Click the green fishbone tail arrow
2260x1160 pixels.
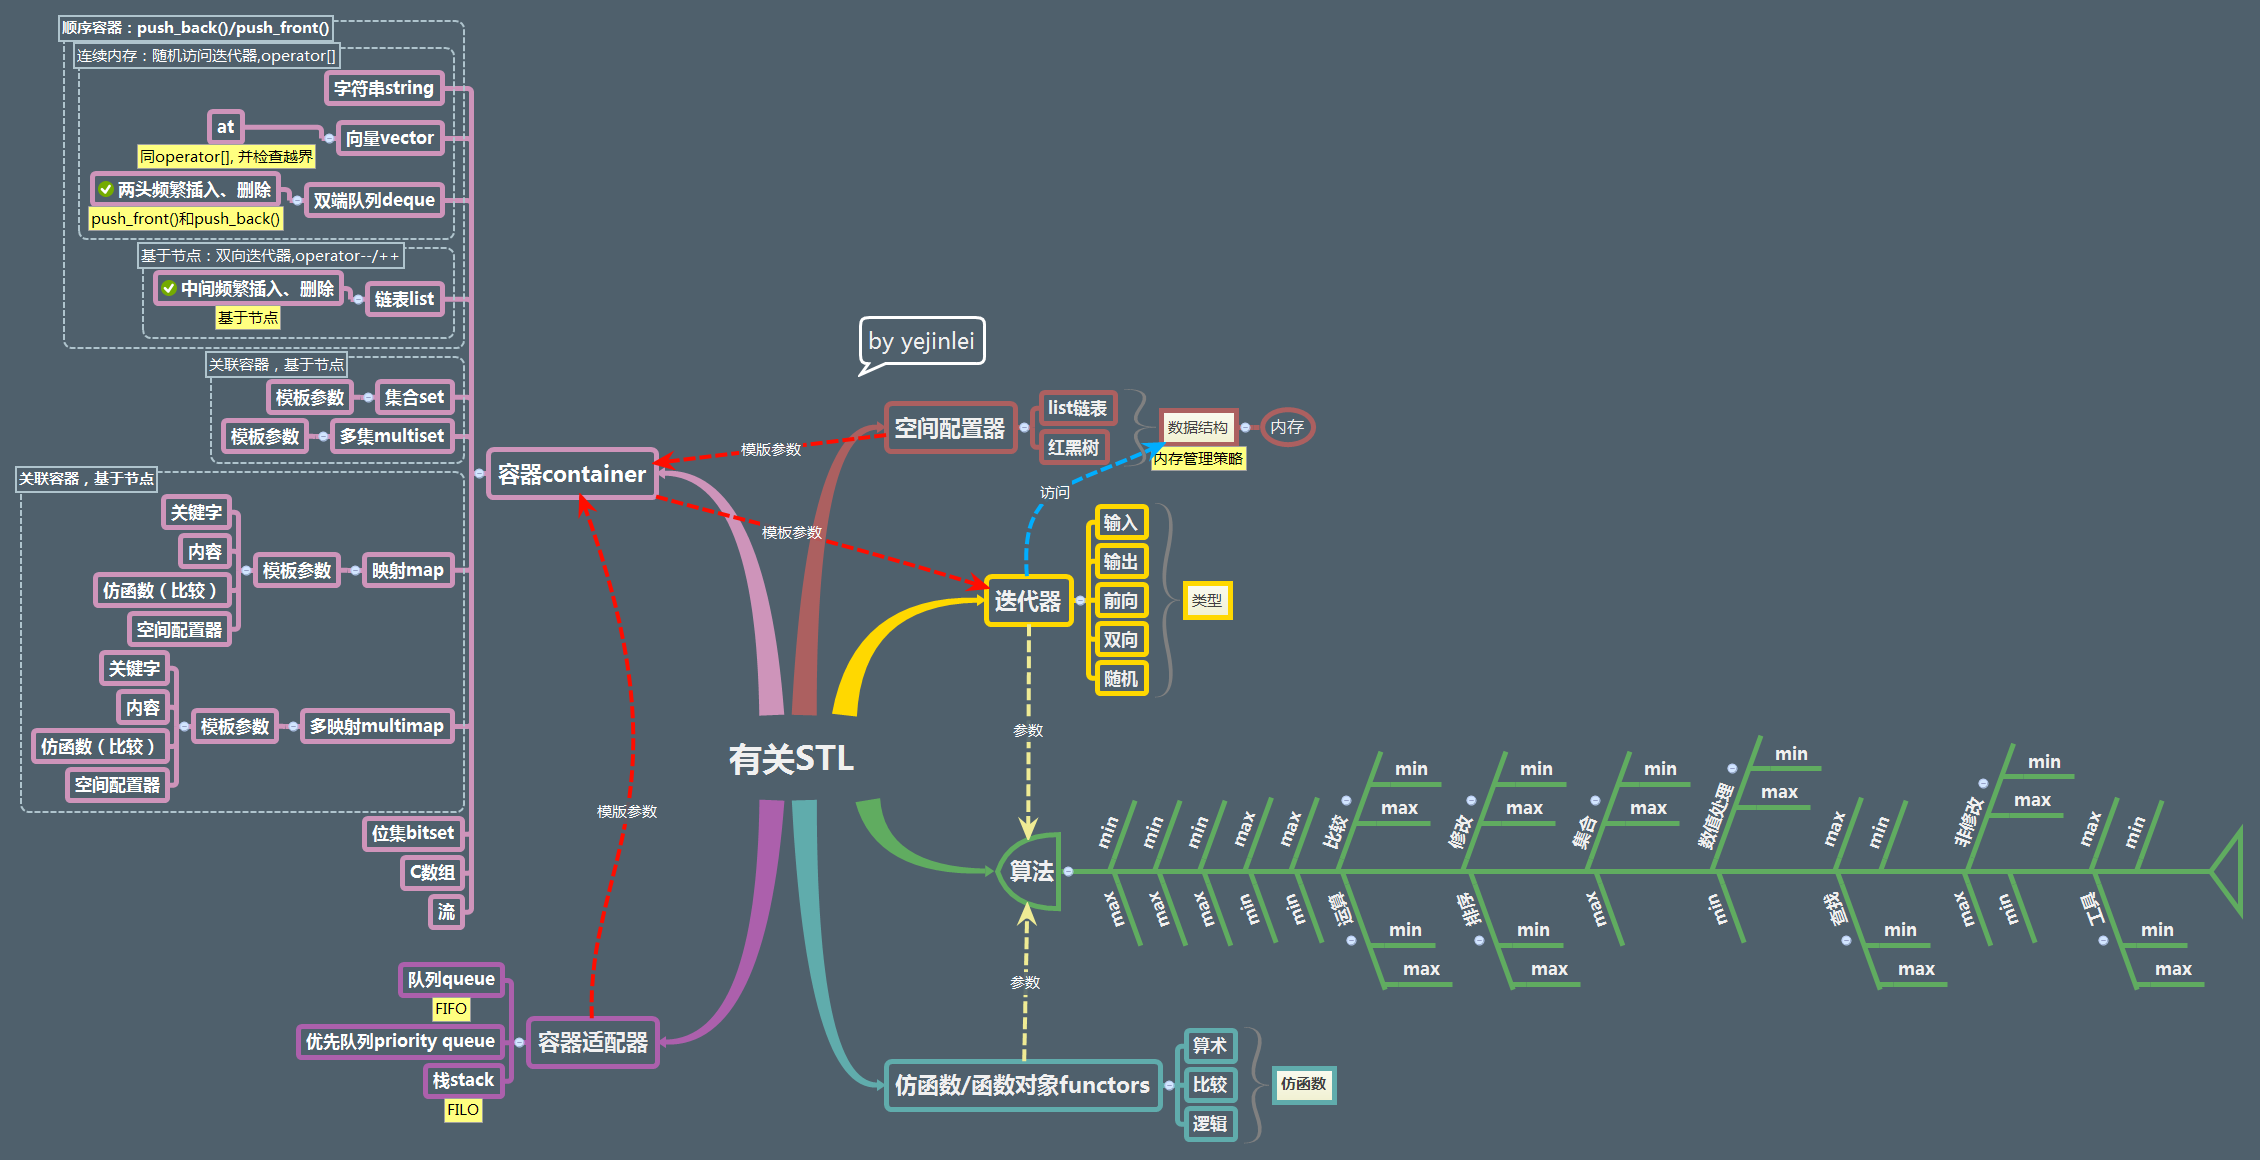(2227, 872)
